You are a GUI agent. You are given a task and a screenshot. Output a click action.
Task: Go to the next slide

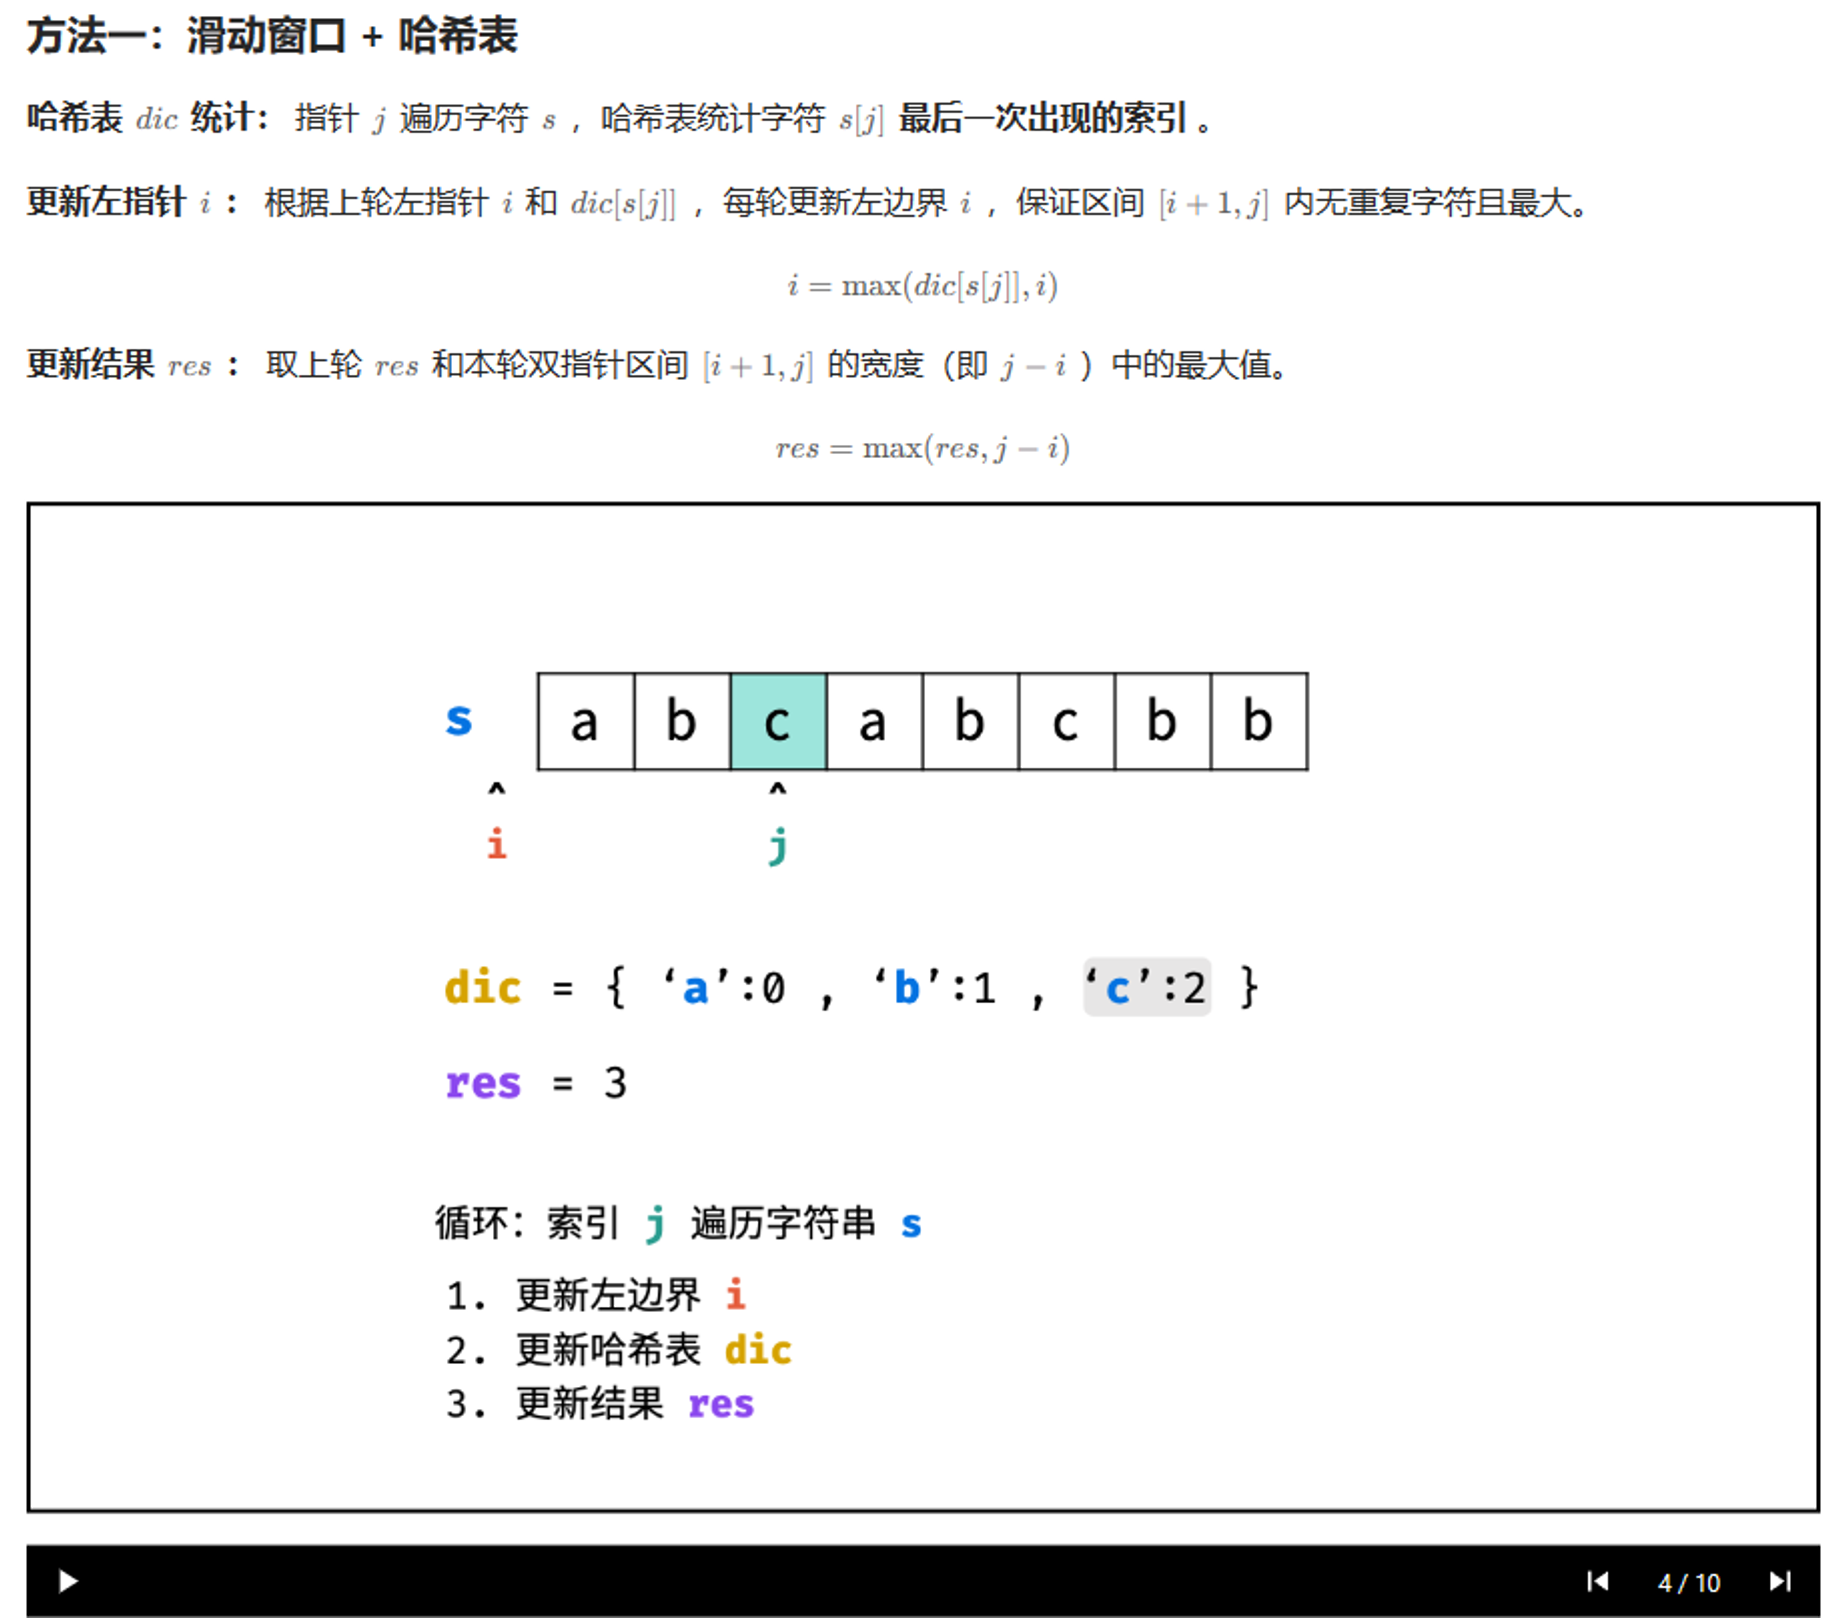1779,1581
